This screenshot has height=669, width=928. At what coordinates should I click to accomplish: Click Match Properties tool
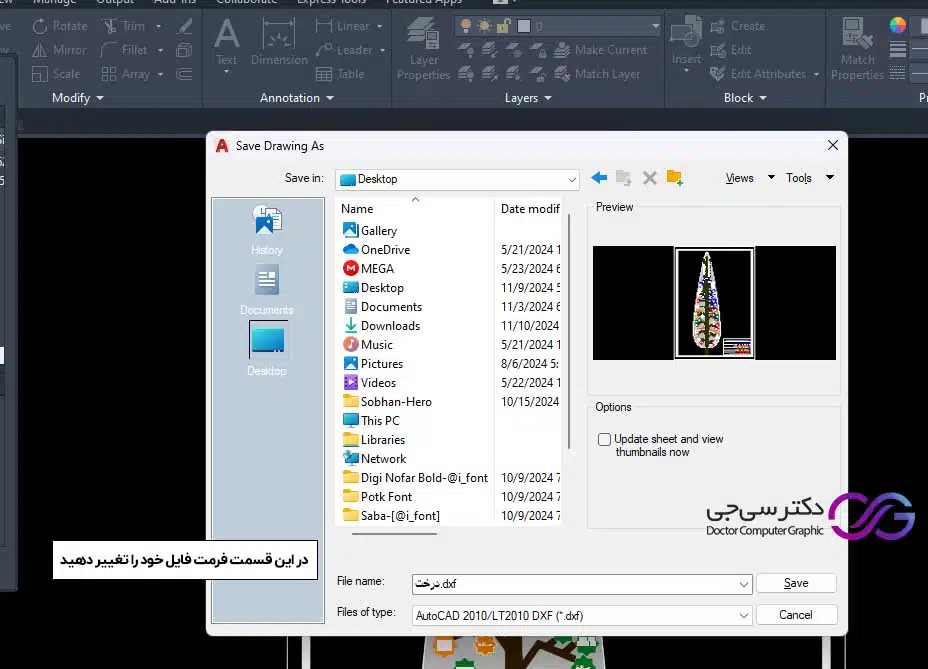click(857, 49)
